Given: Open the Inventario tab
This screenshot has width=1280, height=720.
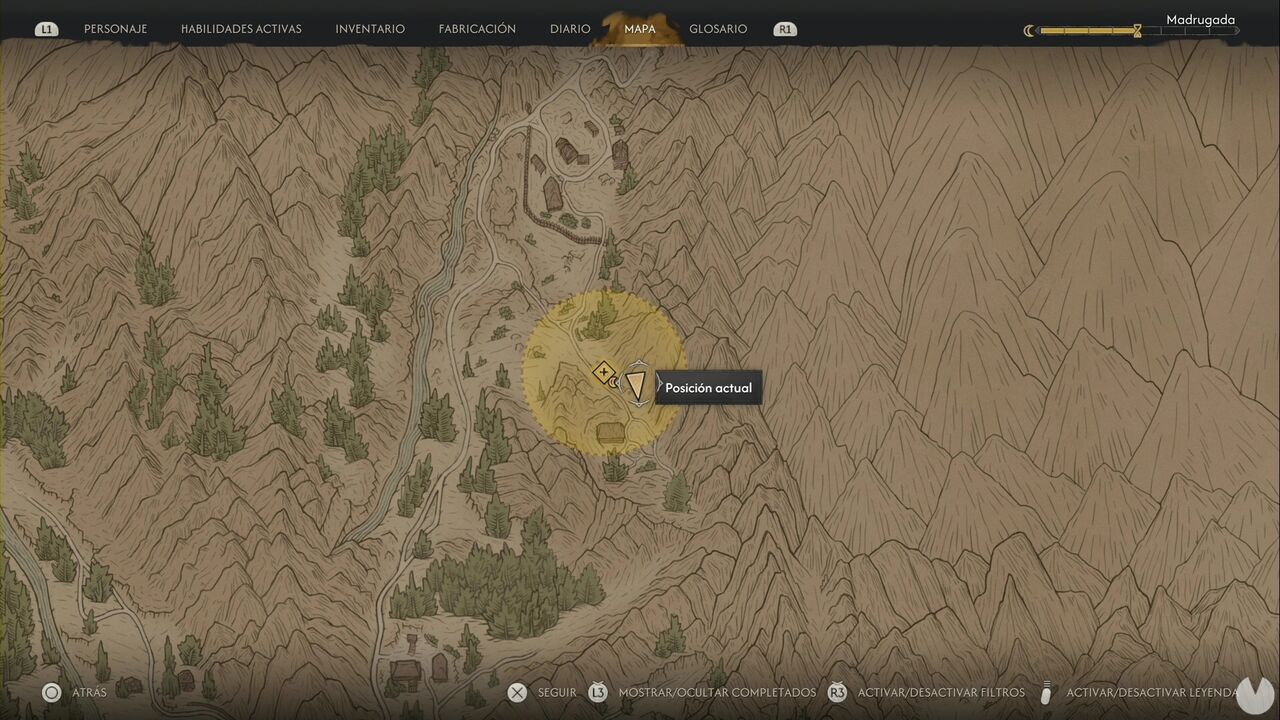Looking at the screenshot, I should point(370,29).
